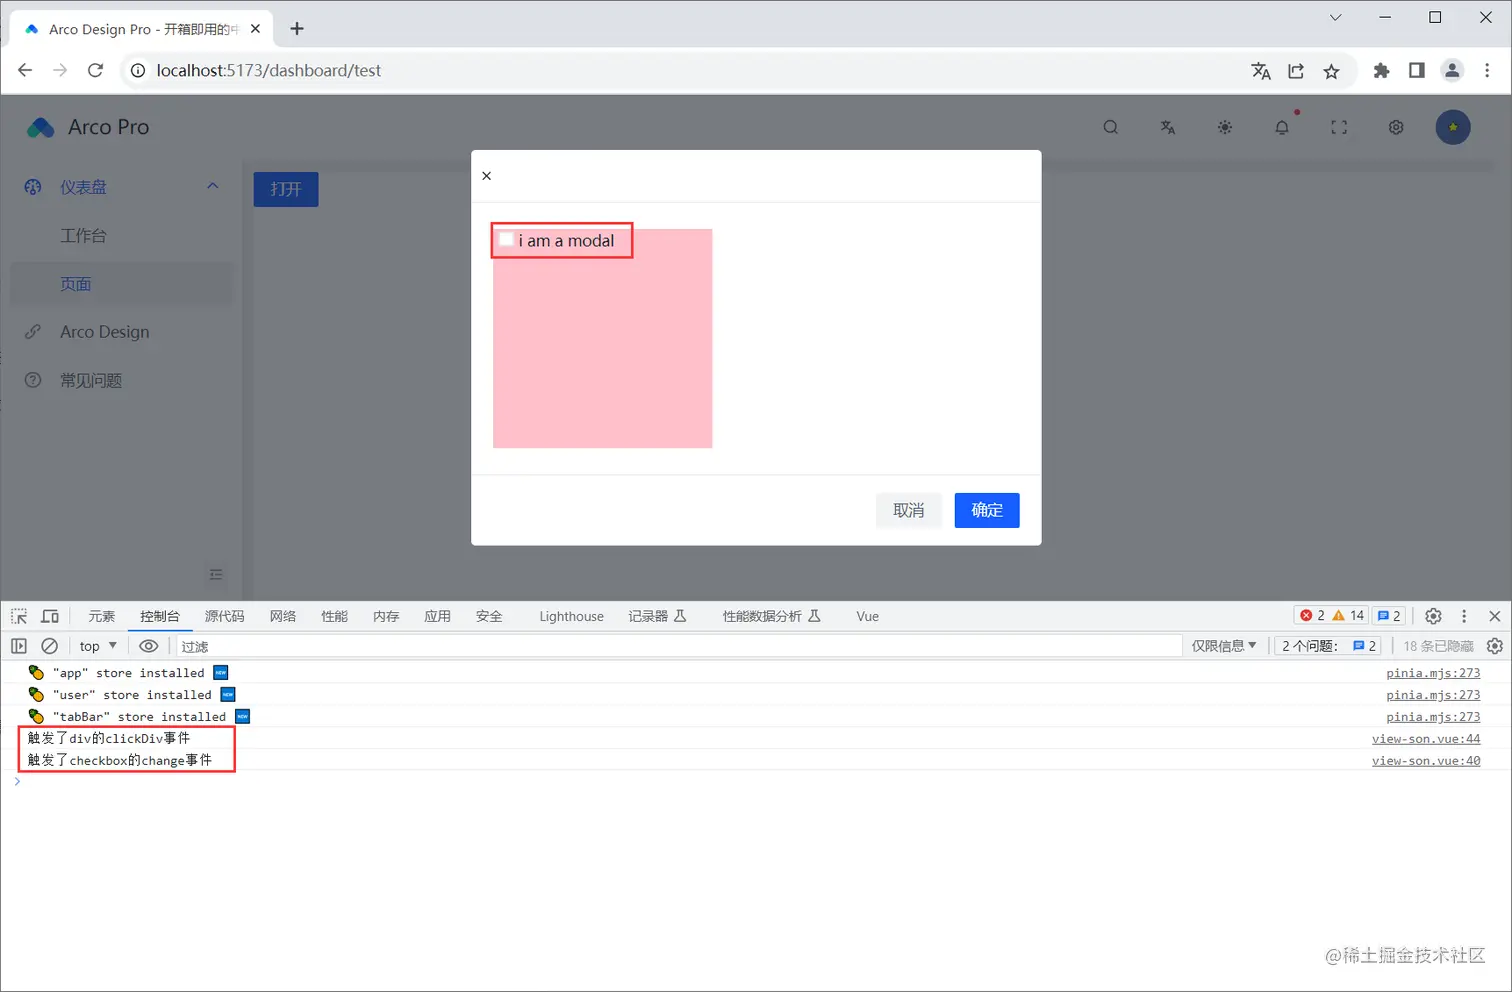Open the 记录器 tab
1512x992 pixels.
(657, 616)
